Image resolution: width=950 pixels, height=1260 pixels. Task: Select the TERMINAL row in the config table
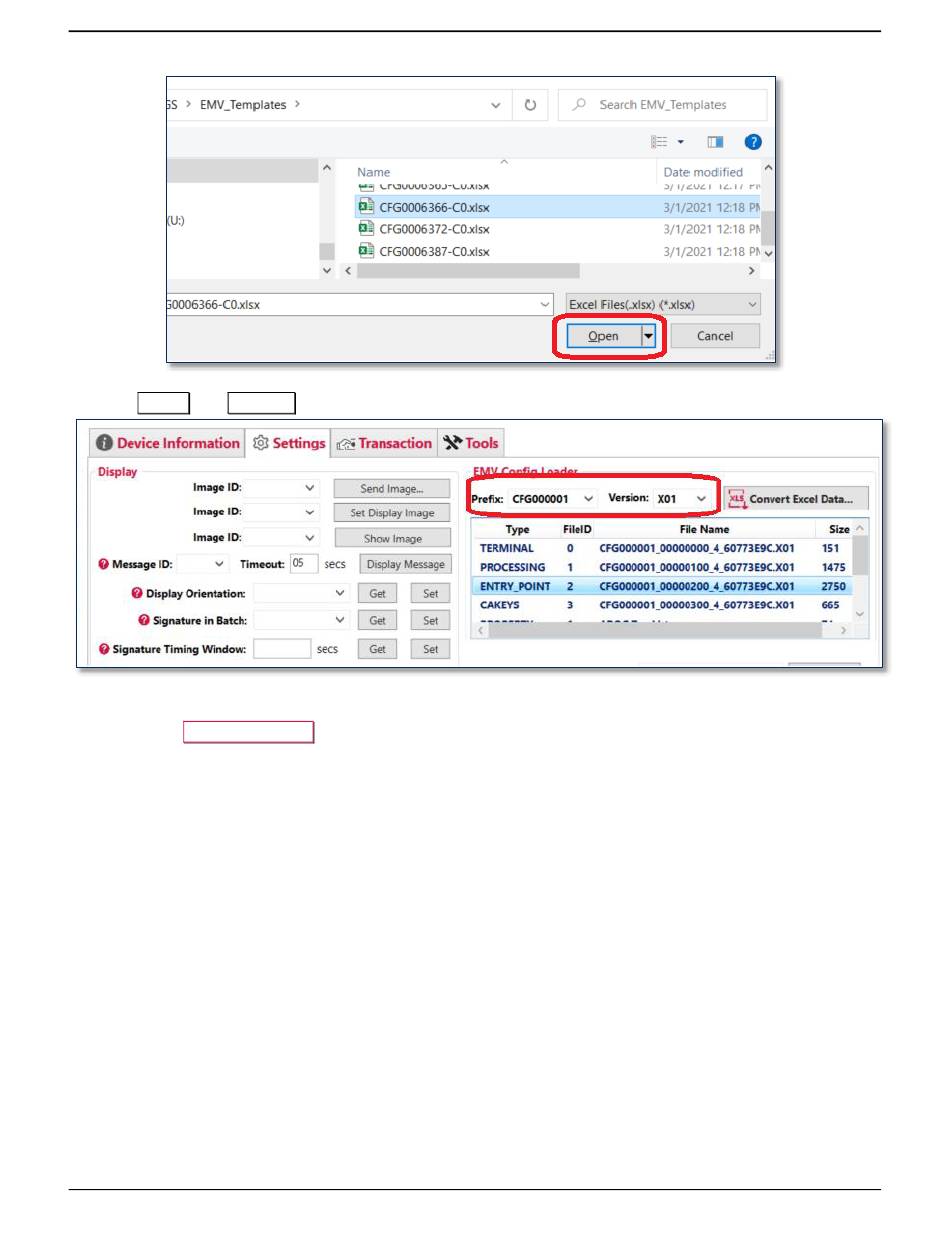(x=662, y=548)
